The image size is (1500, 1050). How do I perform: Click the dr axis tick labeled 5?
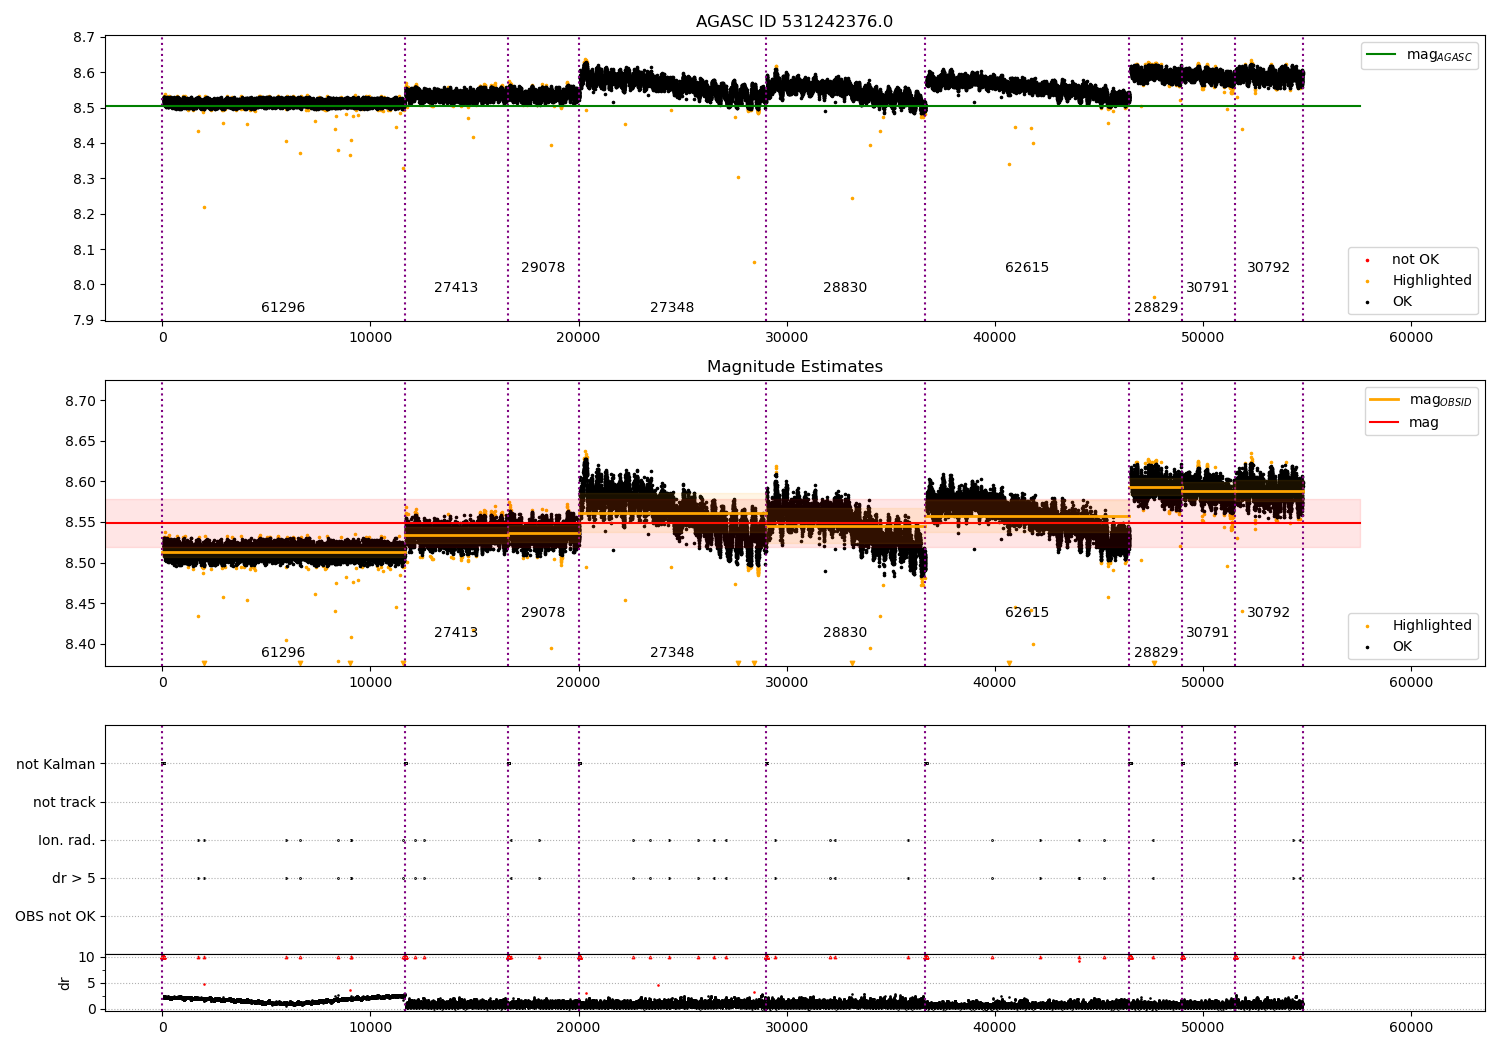[91, 983]
